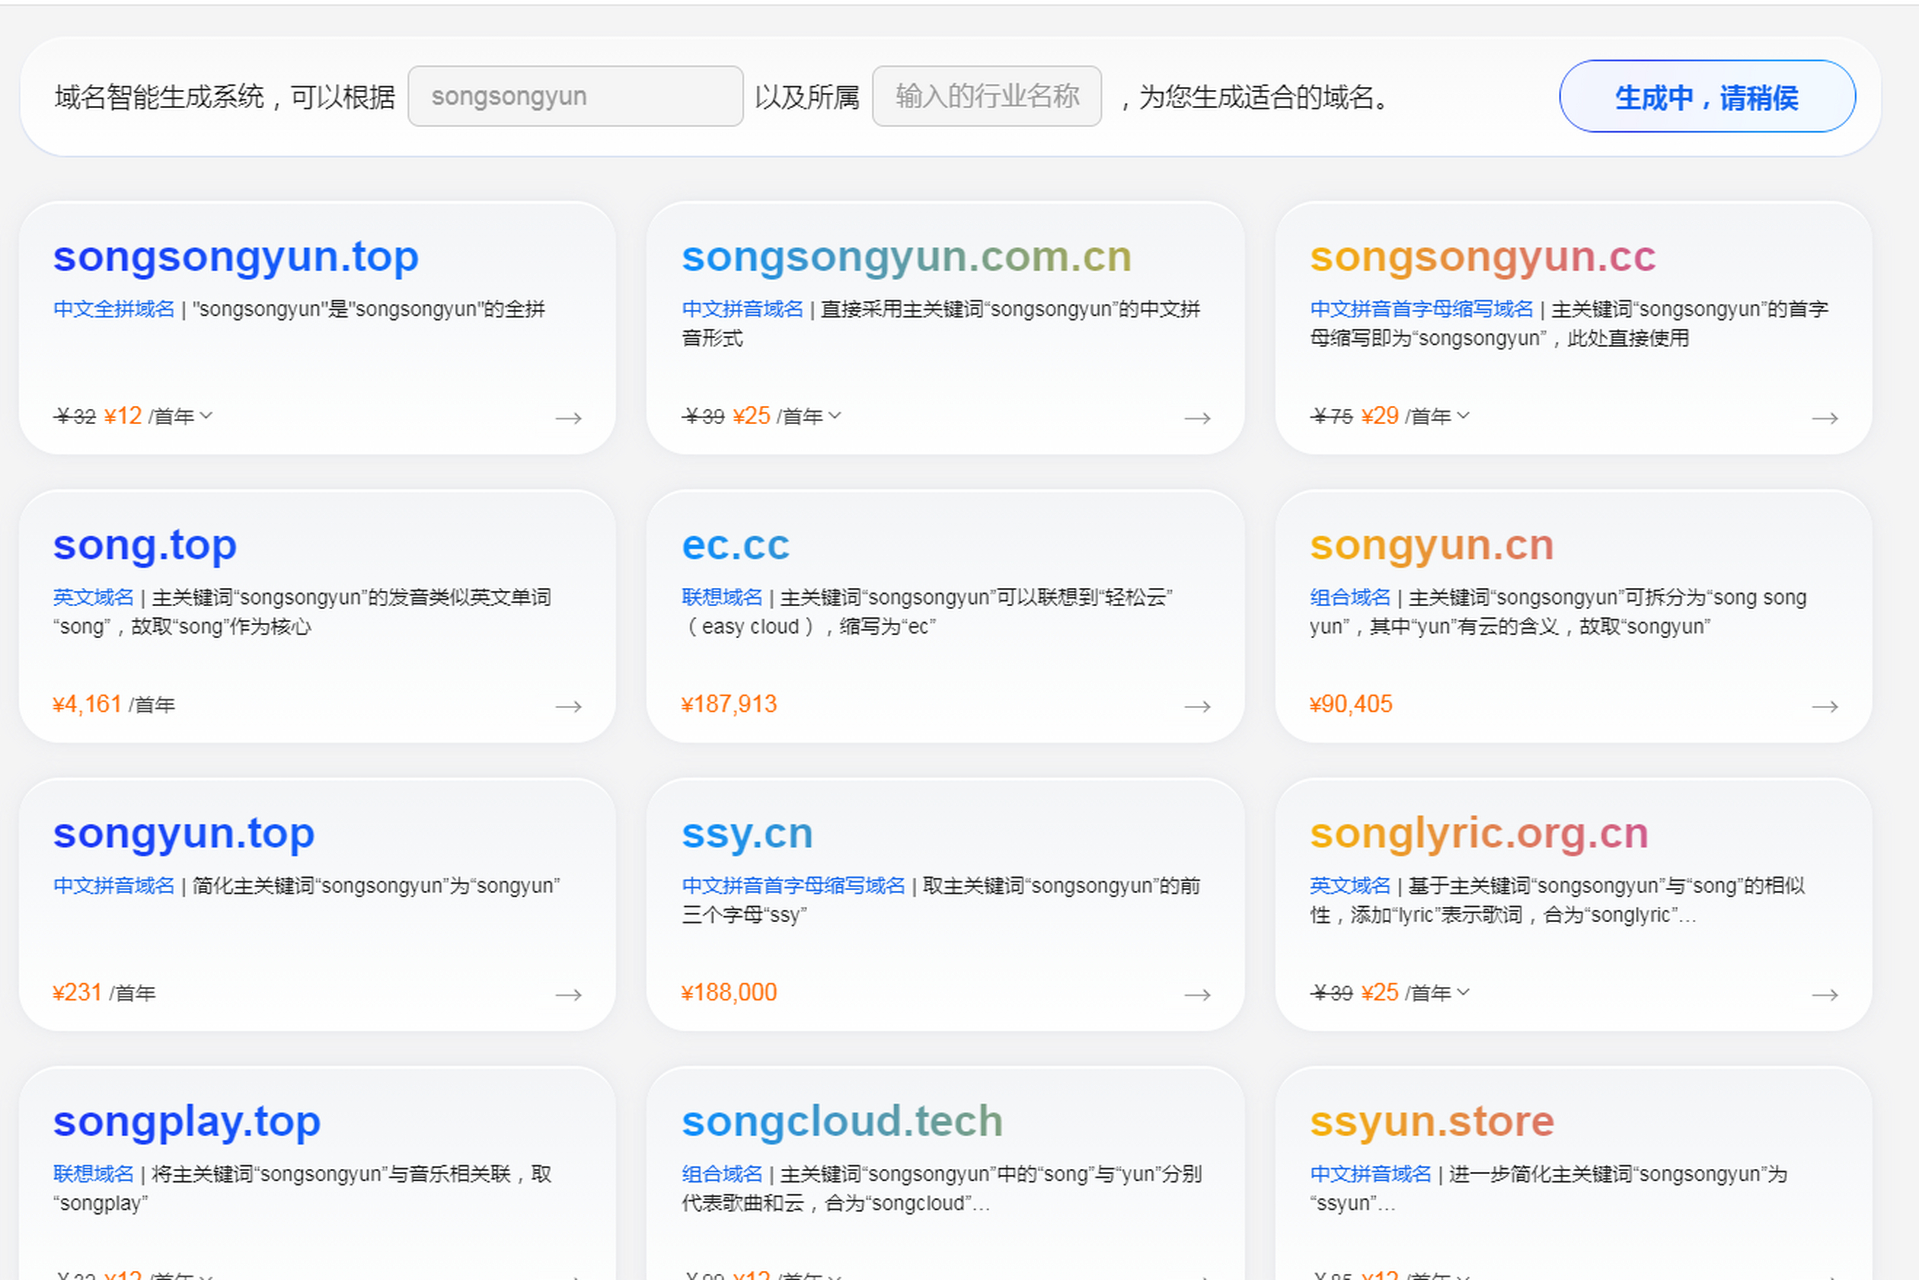Click the 中文拼音域名 tag under songsongyun.com.cn

pyautogui.click(x=742, y=309)
